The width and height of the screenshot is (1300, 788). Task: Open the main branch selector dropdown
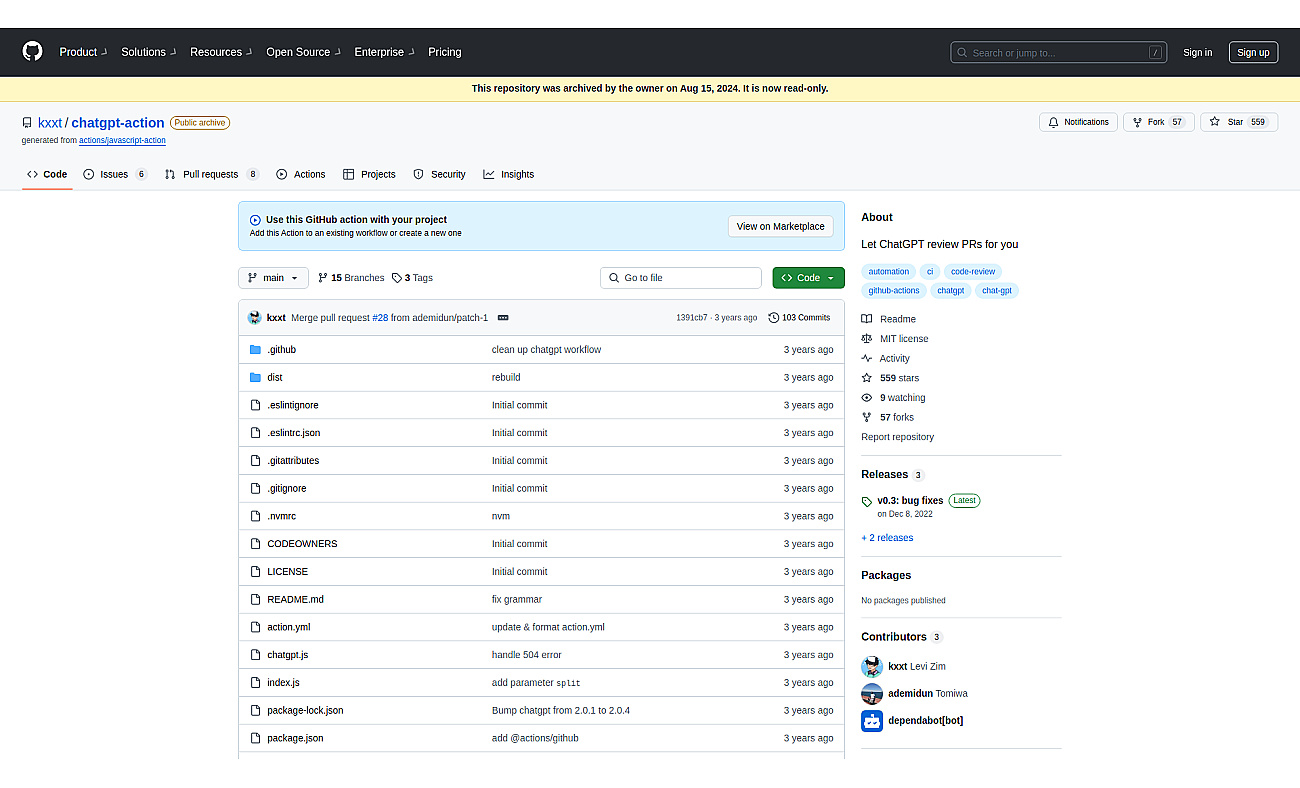[x=273, y=278]
